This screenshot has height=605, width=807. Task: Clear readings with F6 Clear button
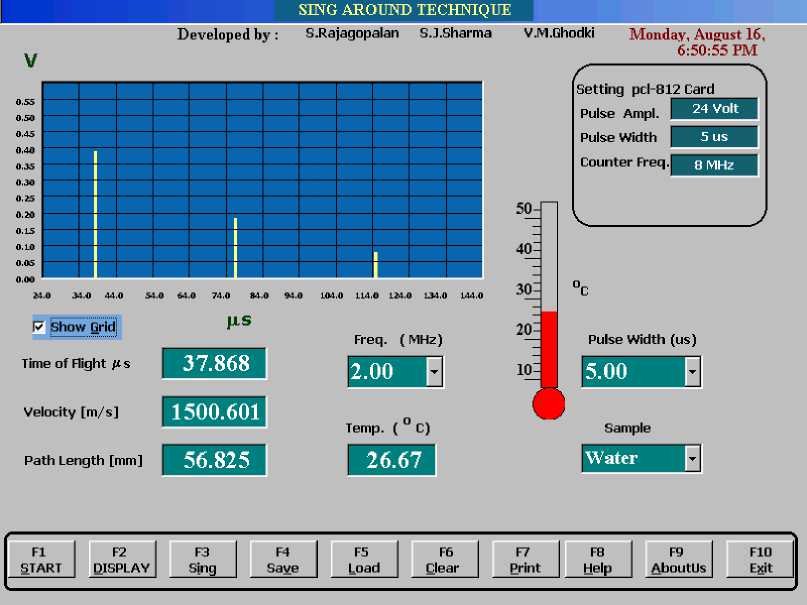coord(445,560)
